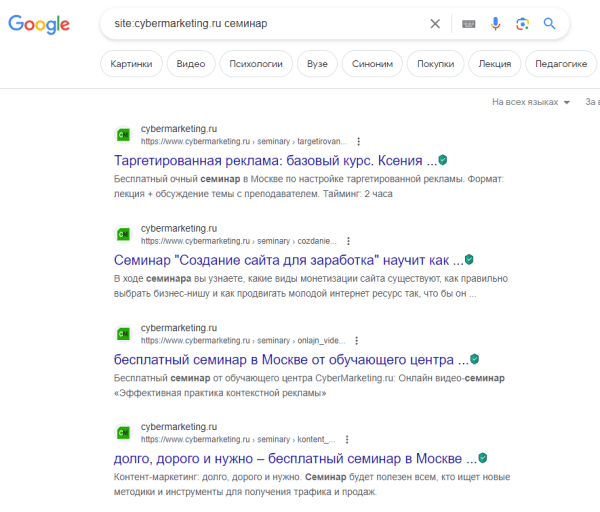The width and height of the screenshot is (600, 512).
Task: Open "бесплатный семинар в Москве" result link
Action: click(x=291, y=359)
